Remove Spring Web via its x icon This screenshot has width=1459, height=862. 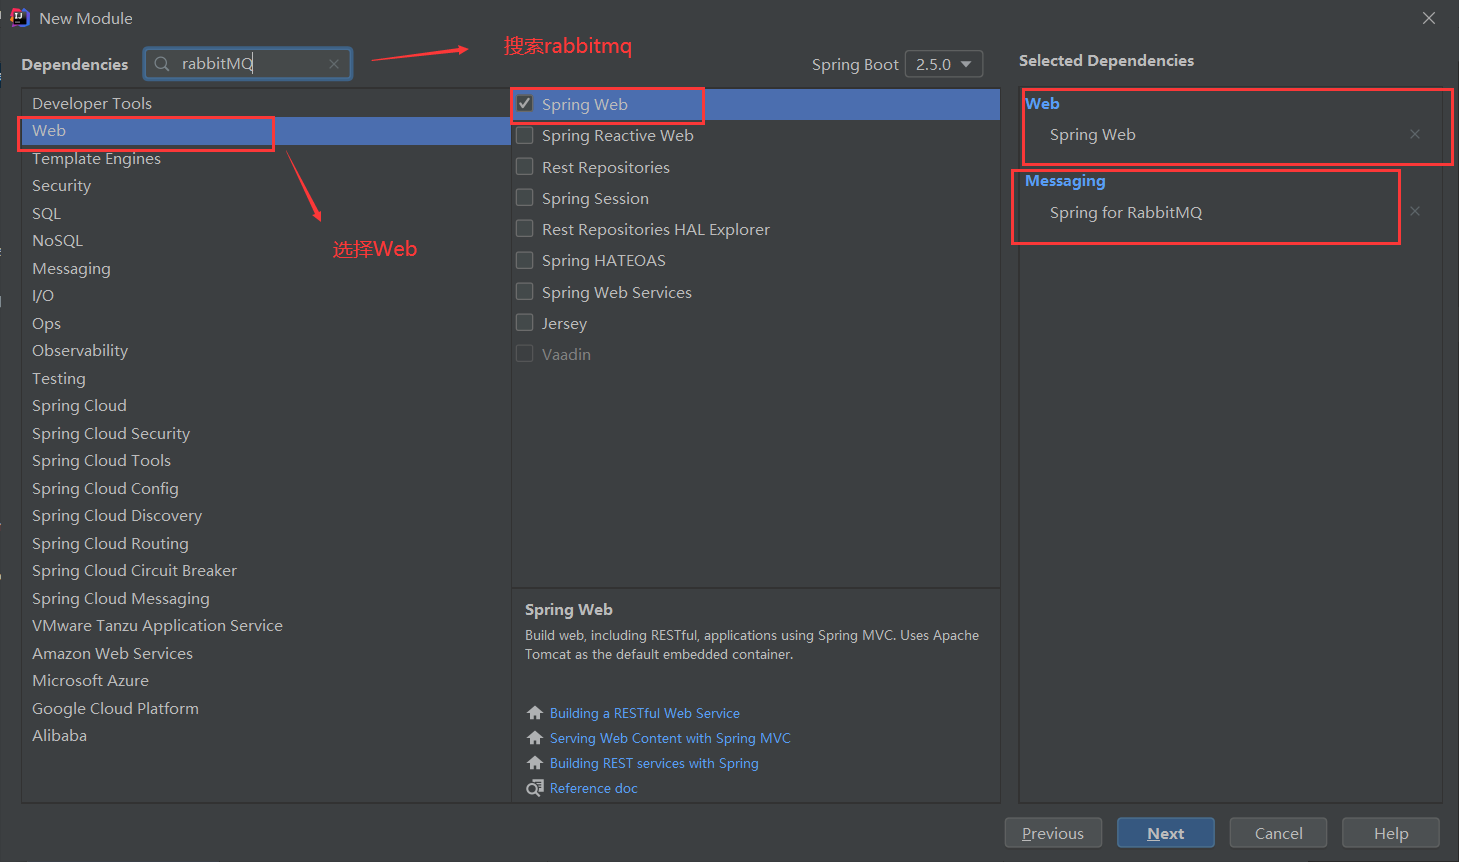tap(1415, 133)
